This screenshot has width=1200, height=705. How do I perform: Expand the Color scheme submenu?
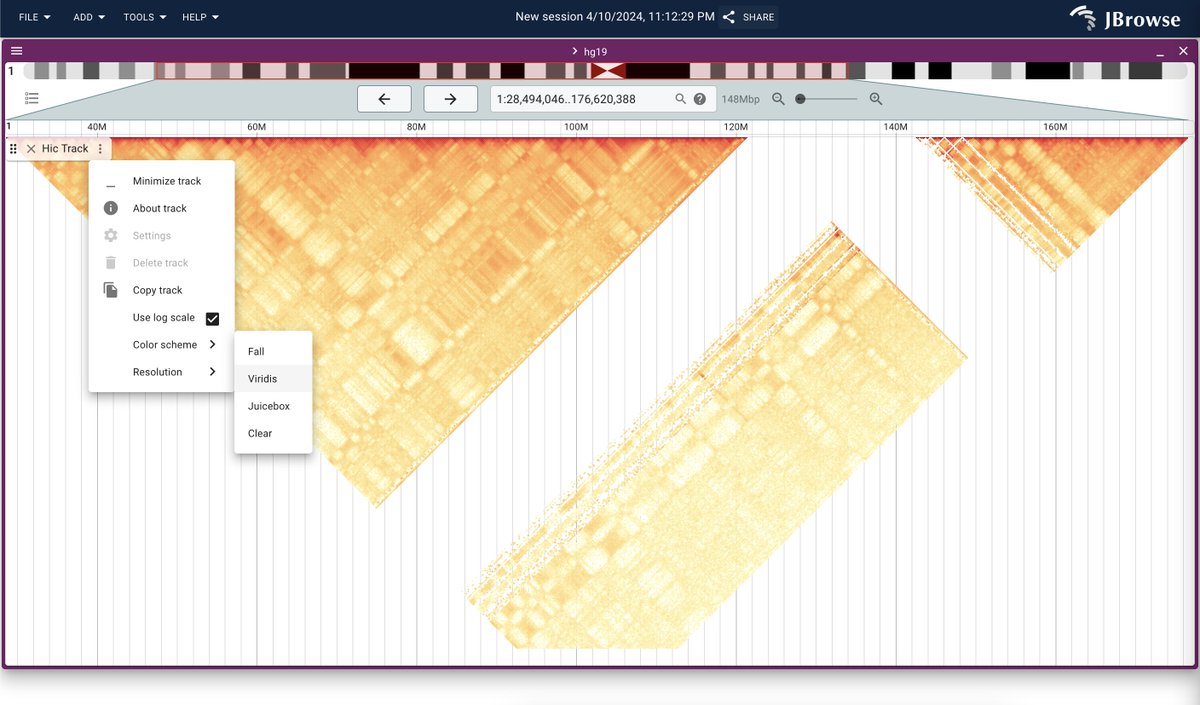(x=165, y=344)
